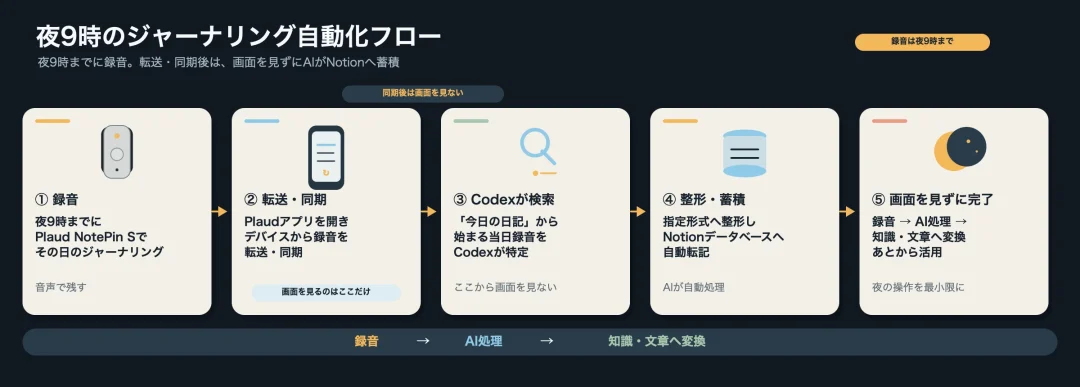This screenshot has width=1080, height=387.
Task: Click the title '夜9時のジャーナリング自動化フロー'
Action: click(238, 36)
